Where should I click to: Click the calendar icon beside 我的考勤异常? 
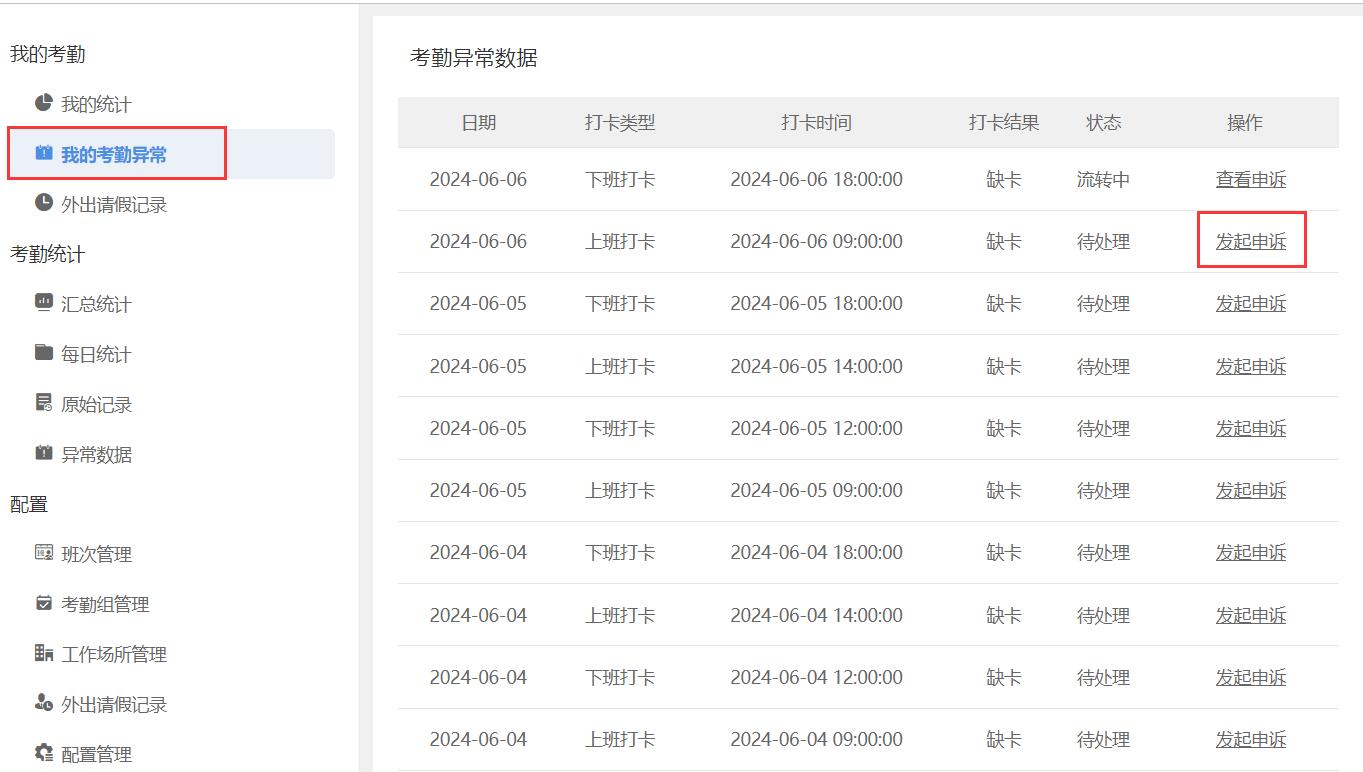43,154
